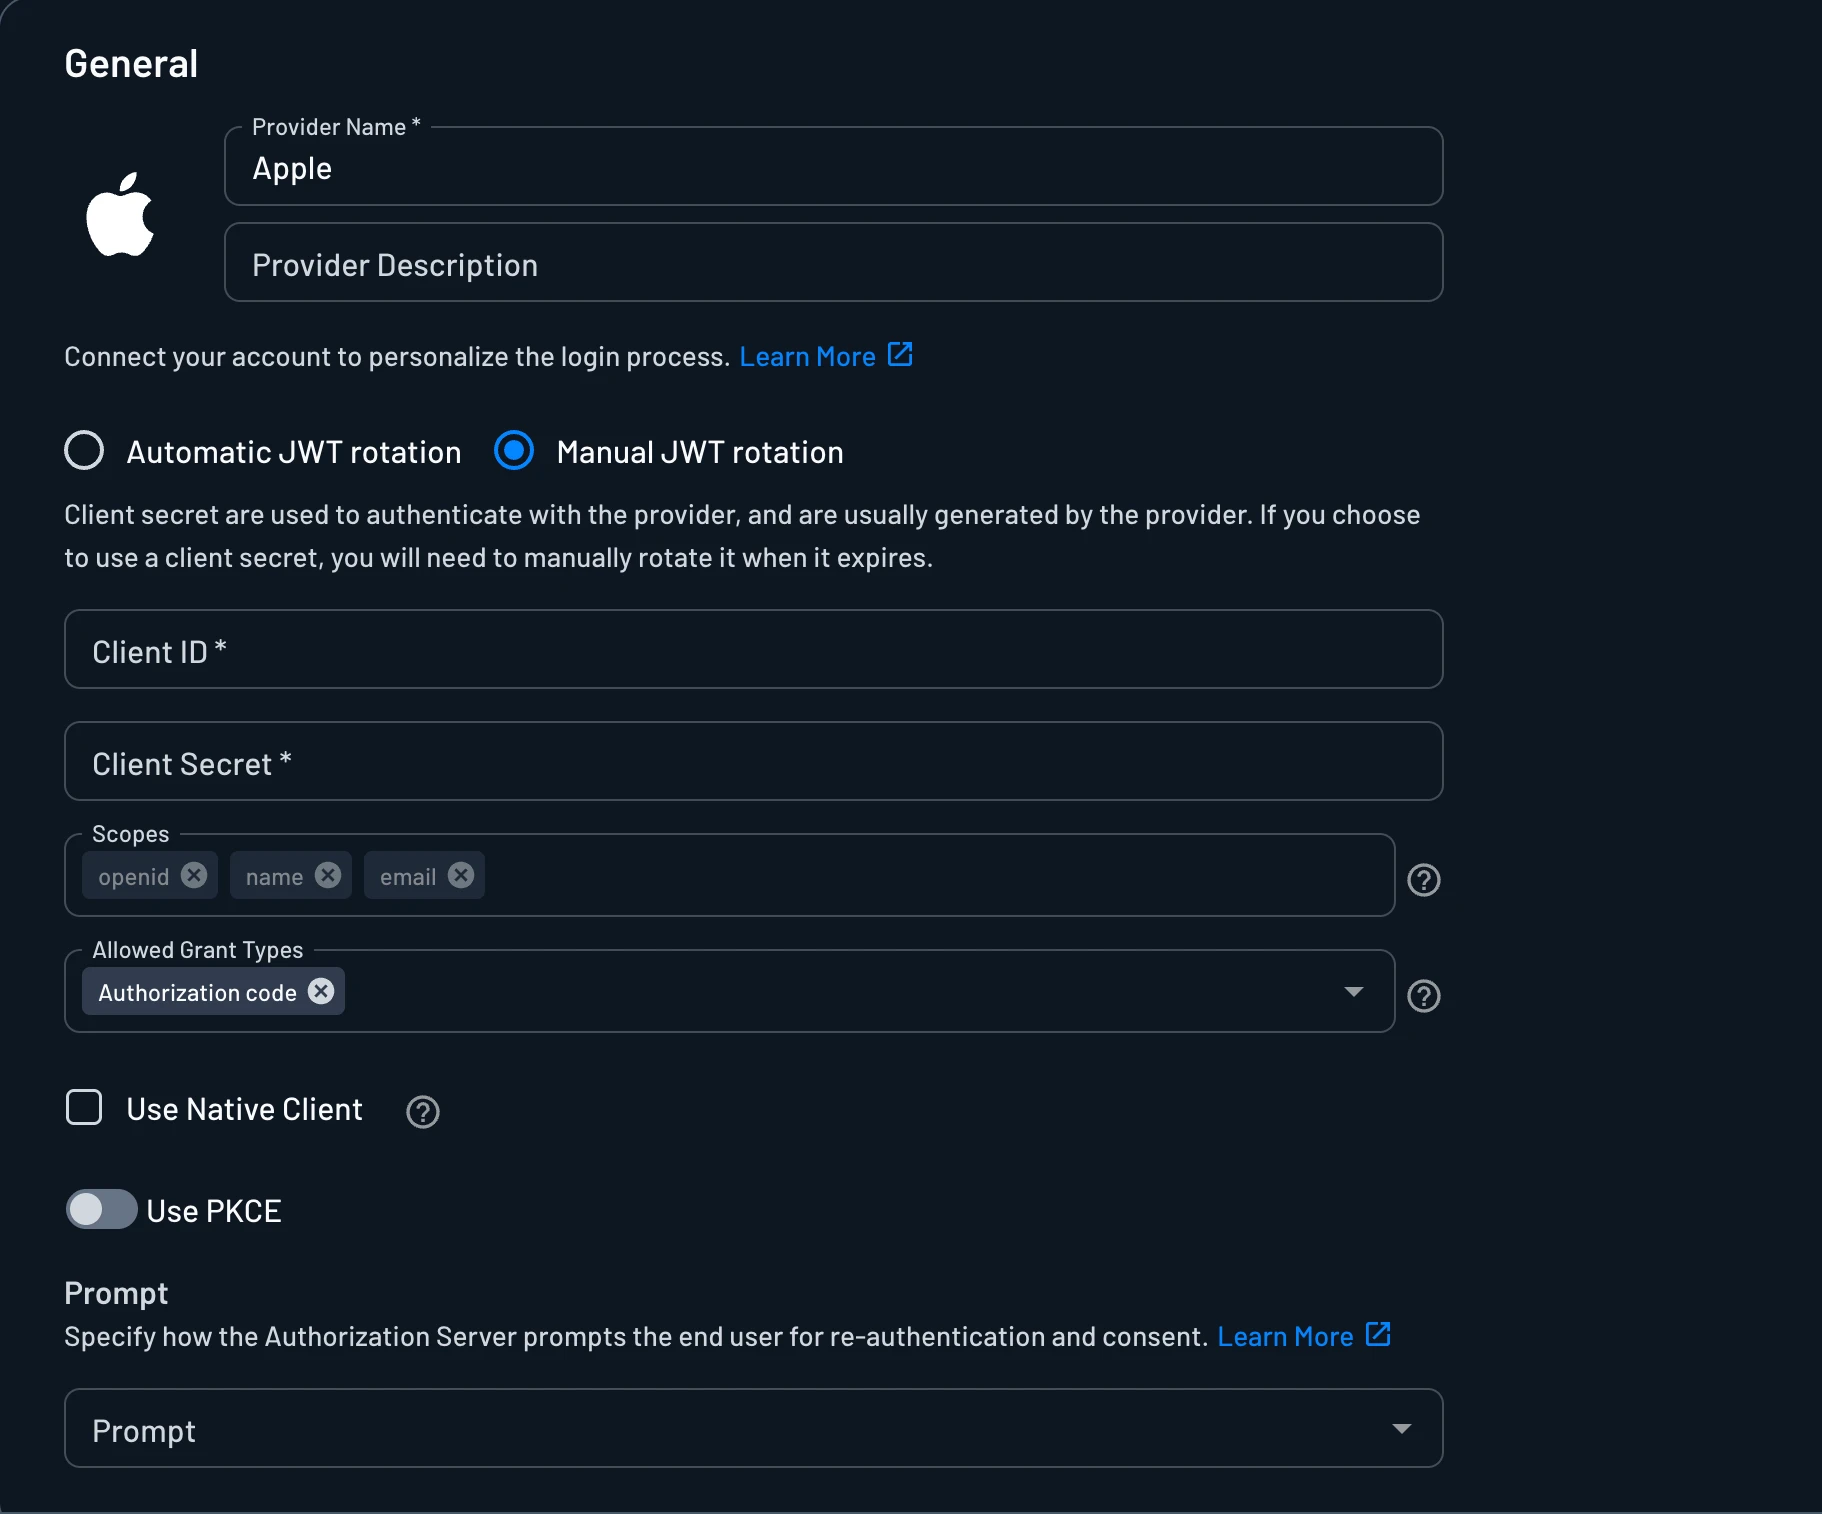Click into the Client ID field
Screen dimensions: 1822x1514
pos(753,649)
